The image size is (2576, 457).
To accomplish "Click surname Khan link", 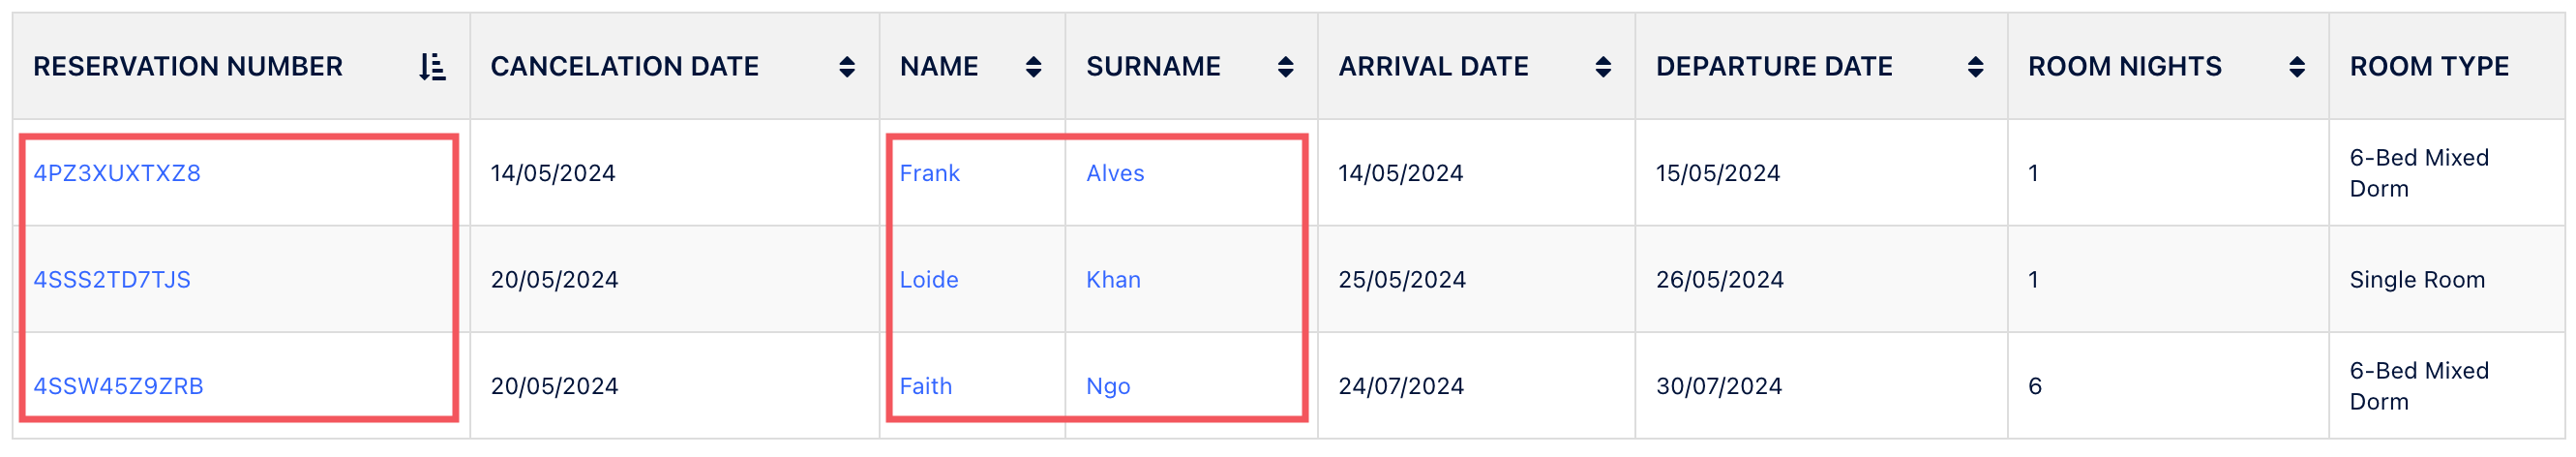I will (1113, 280).
